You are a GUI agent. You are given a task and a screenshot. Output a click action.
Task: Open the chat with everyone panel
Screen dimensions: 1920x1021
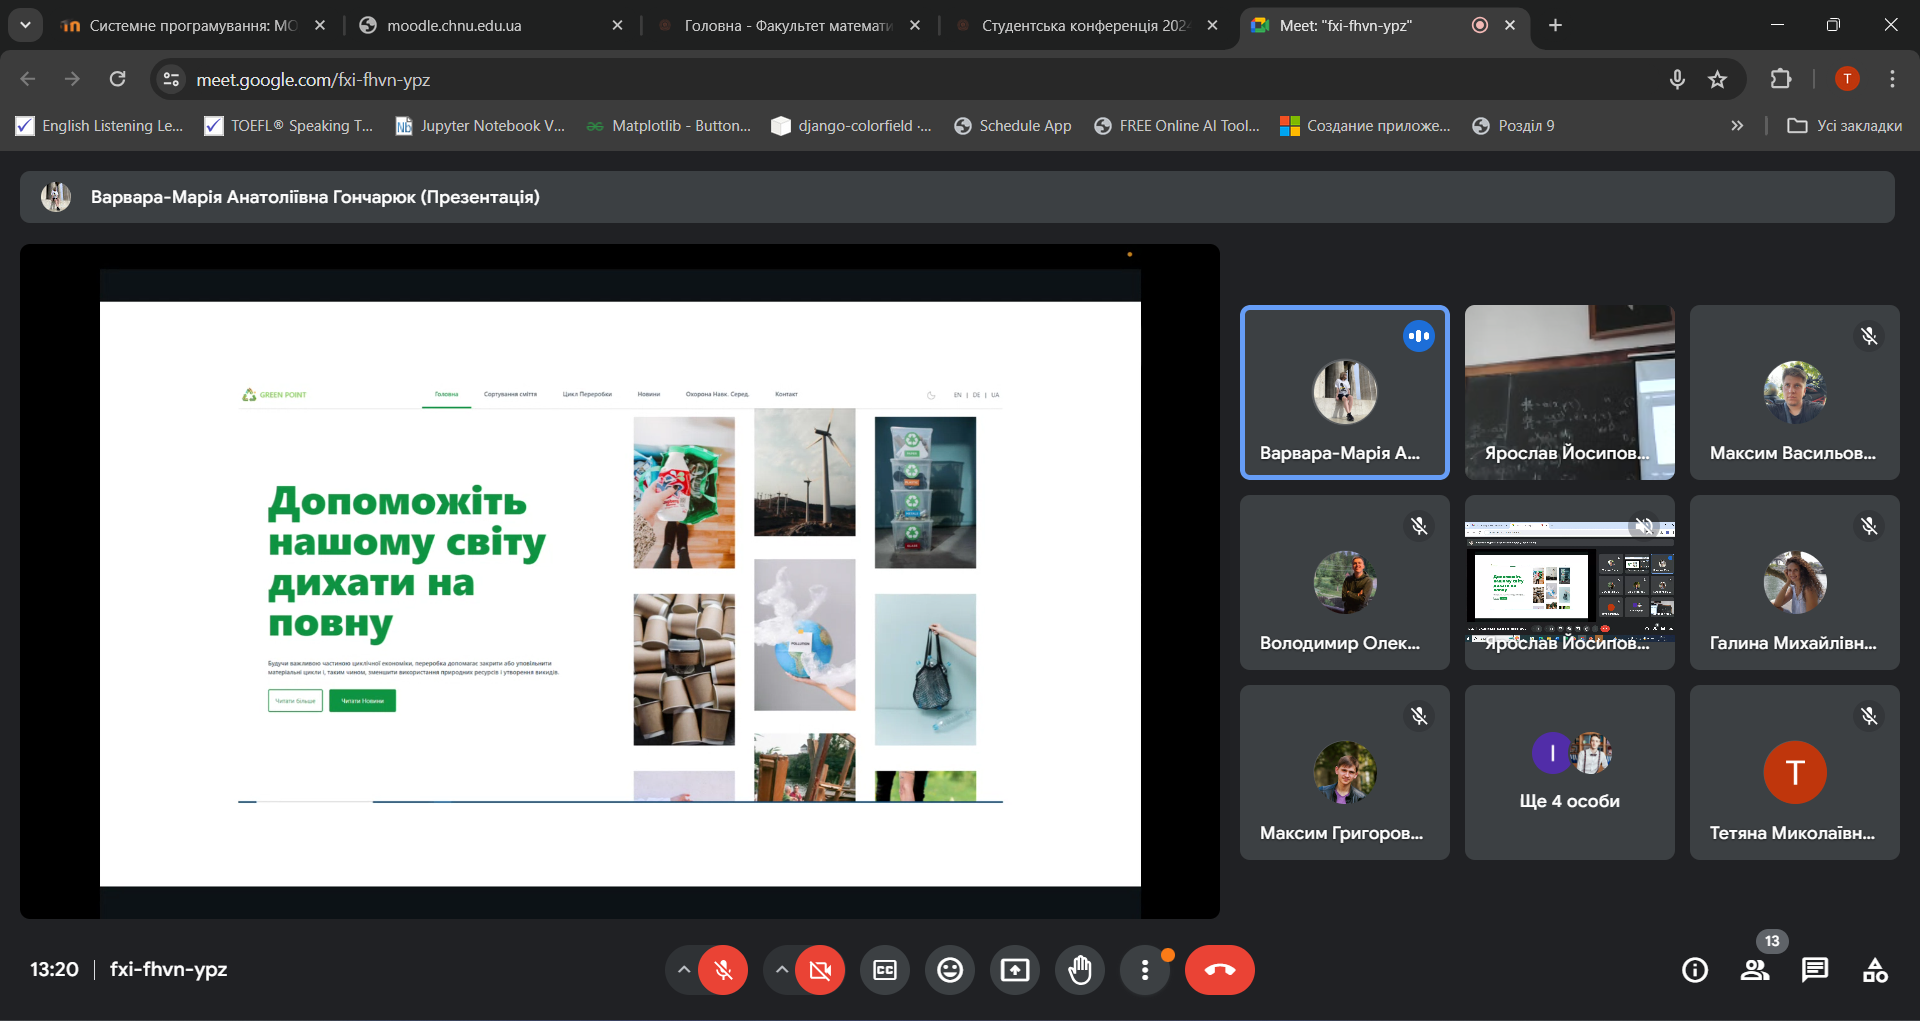pyautogui.click(x=1815, y=970)
